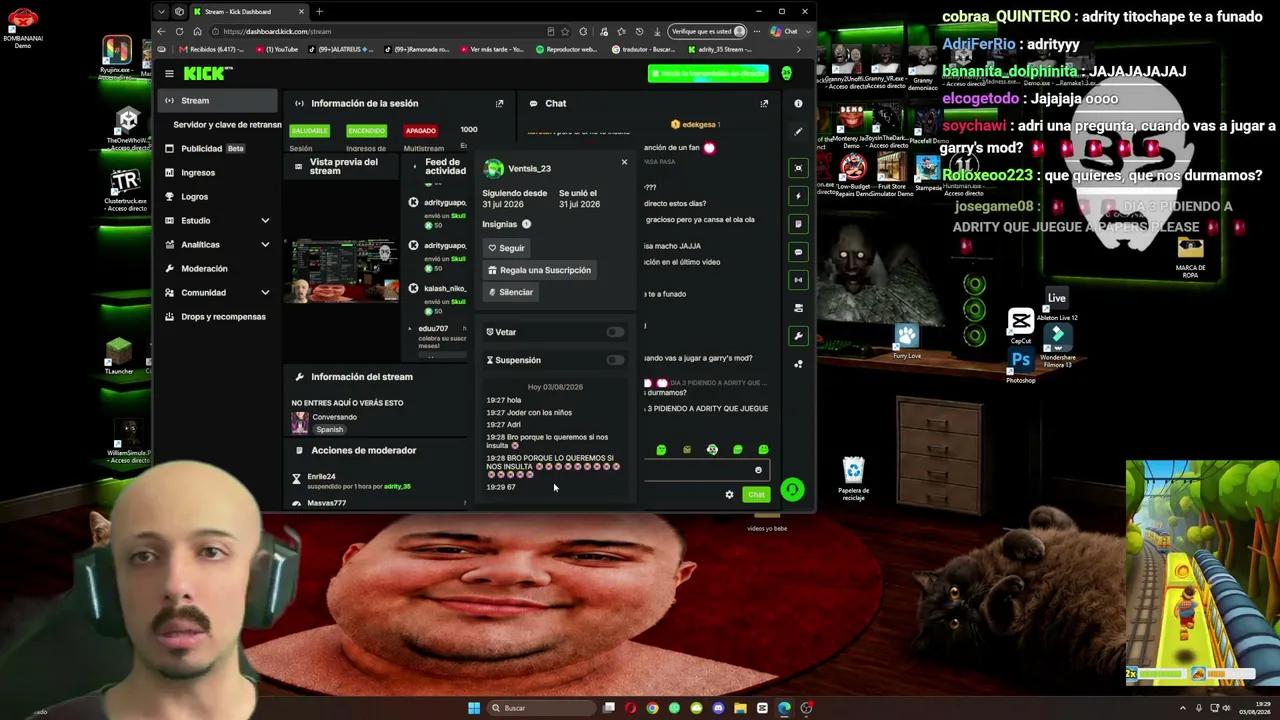
Task: Open Furry Love desktop shortcut
Action: (907, 340)
